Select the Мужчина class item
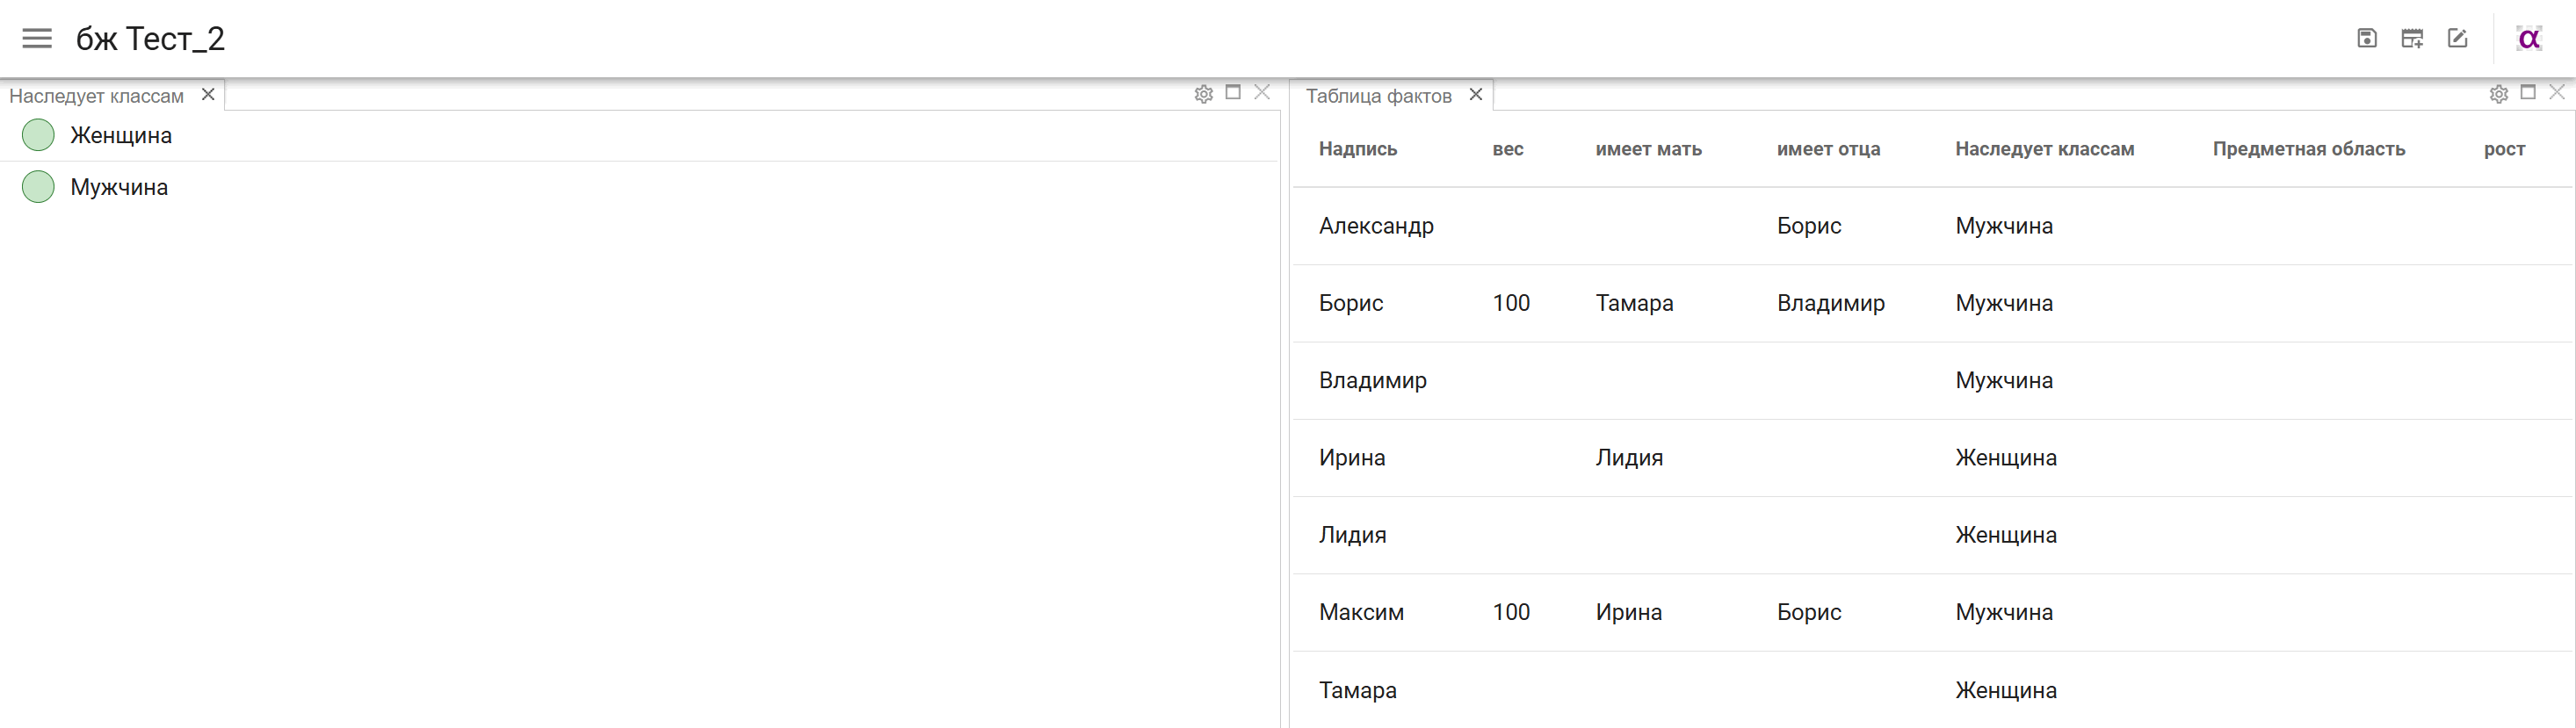 click(x=640, y=187)
